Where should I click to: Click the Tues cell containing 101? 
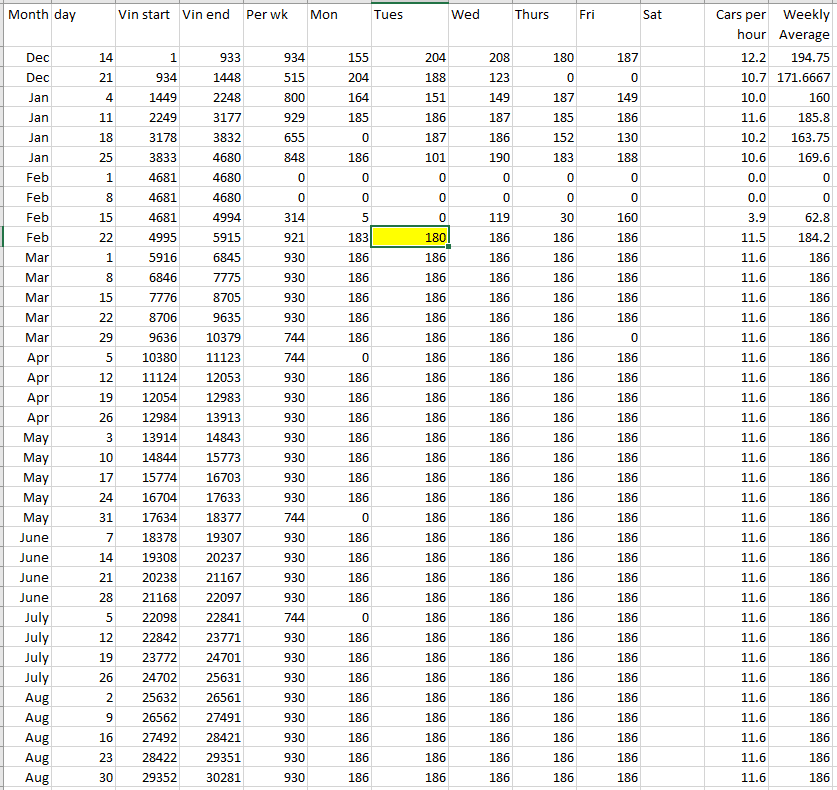[409, 158]
